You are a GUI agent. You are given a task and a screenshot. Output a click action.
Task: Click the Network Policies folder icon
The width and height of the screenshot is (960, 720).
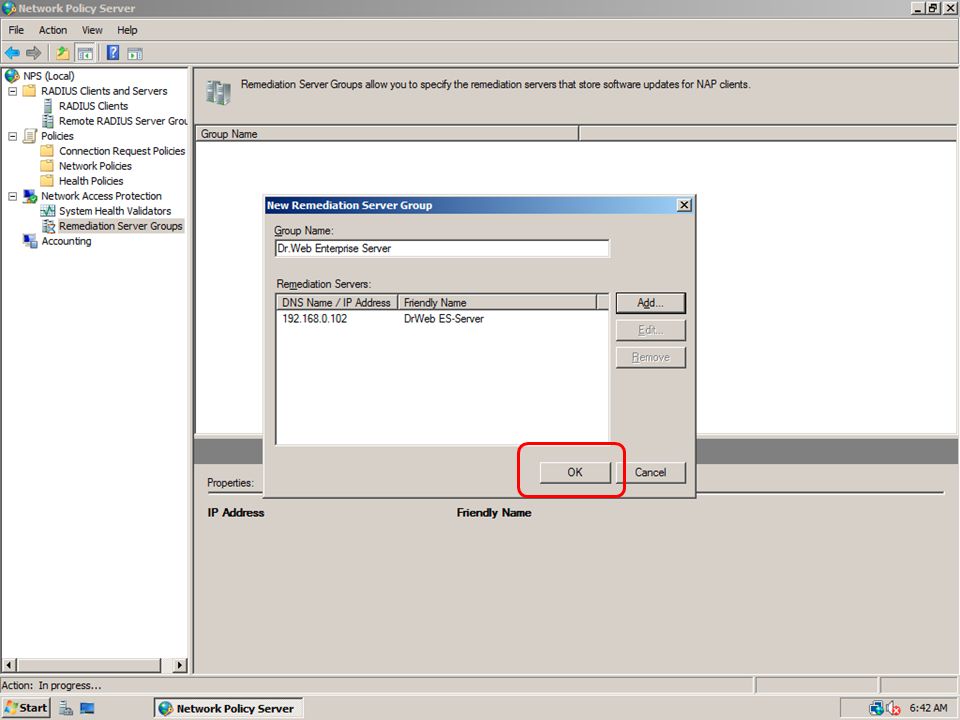[47, 166]
